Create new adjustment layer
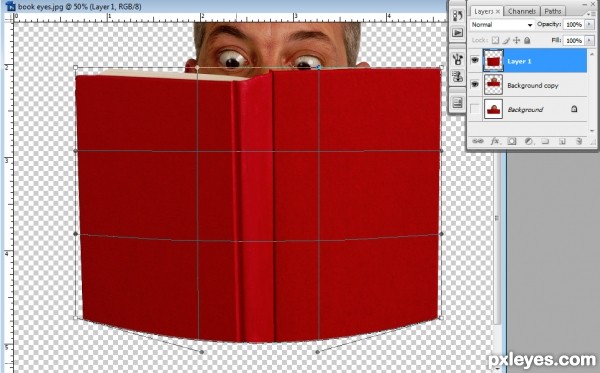600x373 pixels. (x=528, y=141)
